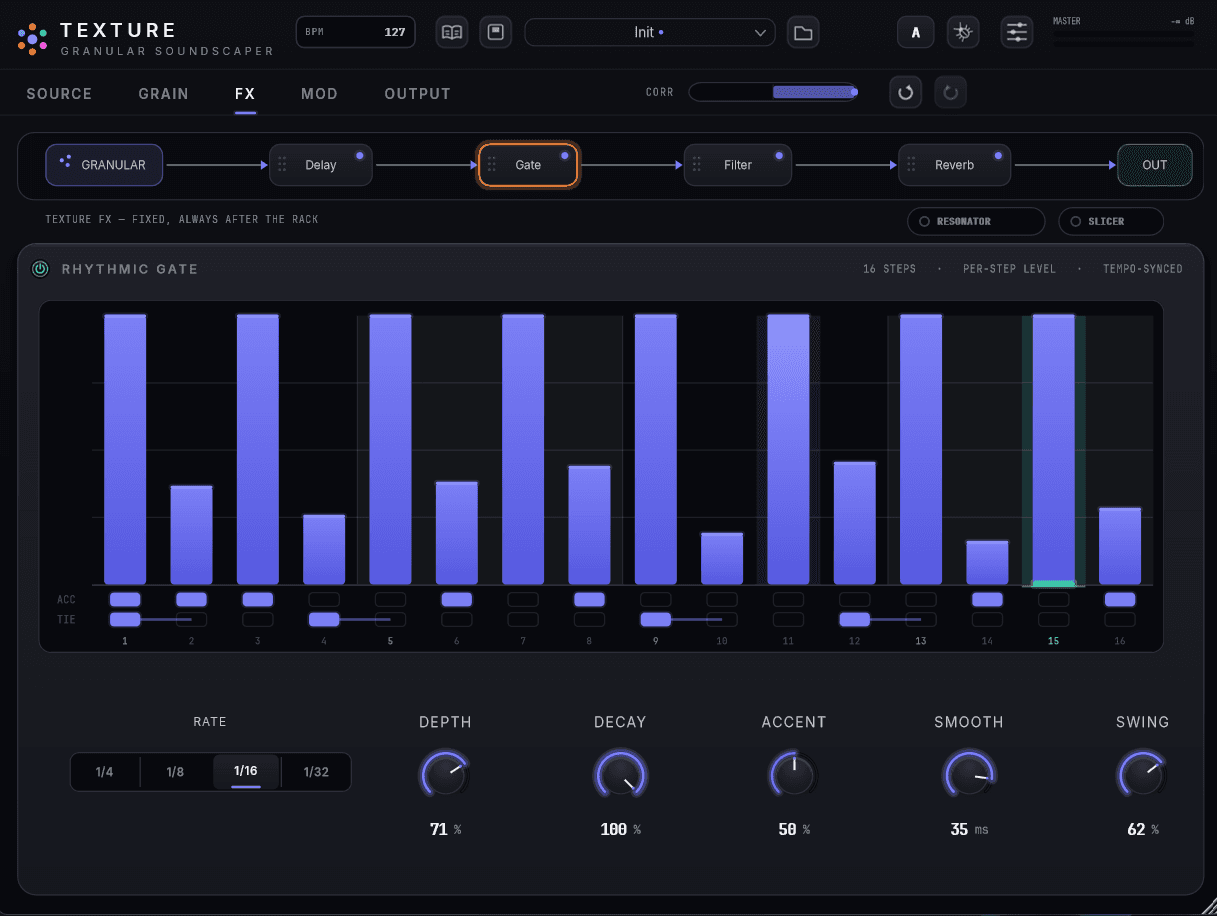This screenshot has height=916, width=1217.
Task: Toggle the Reverb module enable dot
Action: click(x=997, y=156)
